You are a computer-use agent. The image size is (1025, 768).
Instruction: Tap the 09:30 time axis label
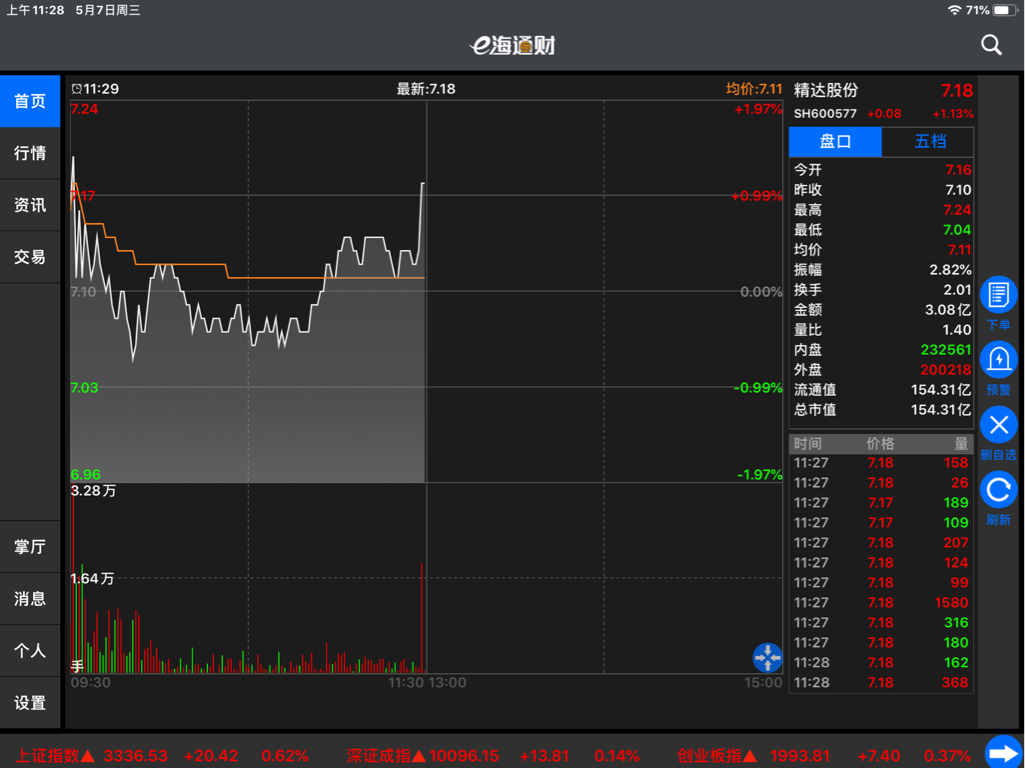(x=90, y=683)
